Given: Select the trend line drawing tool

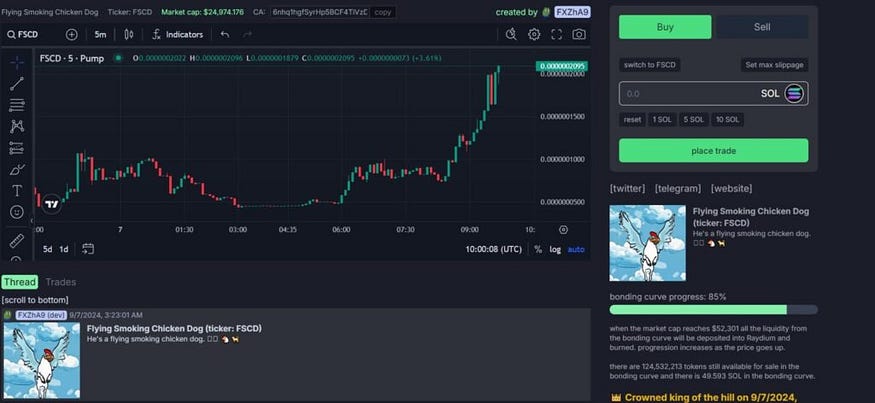Looking at the screenshot, I should pyautogui.click(x=17, y=84).
